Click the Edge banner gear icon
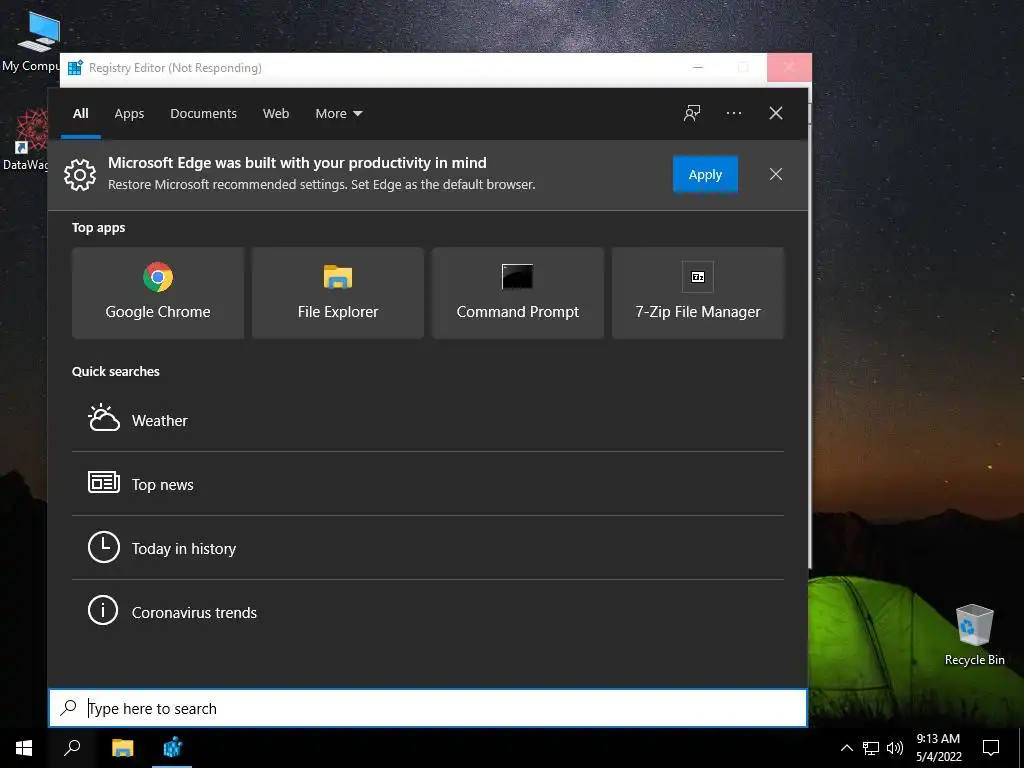Image resolution: width=1024 pixels, height=768 pixels. 80,174
